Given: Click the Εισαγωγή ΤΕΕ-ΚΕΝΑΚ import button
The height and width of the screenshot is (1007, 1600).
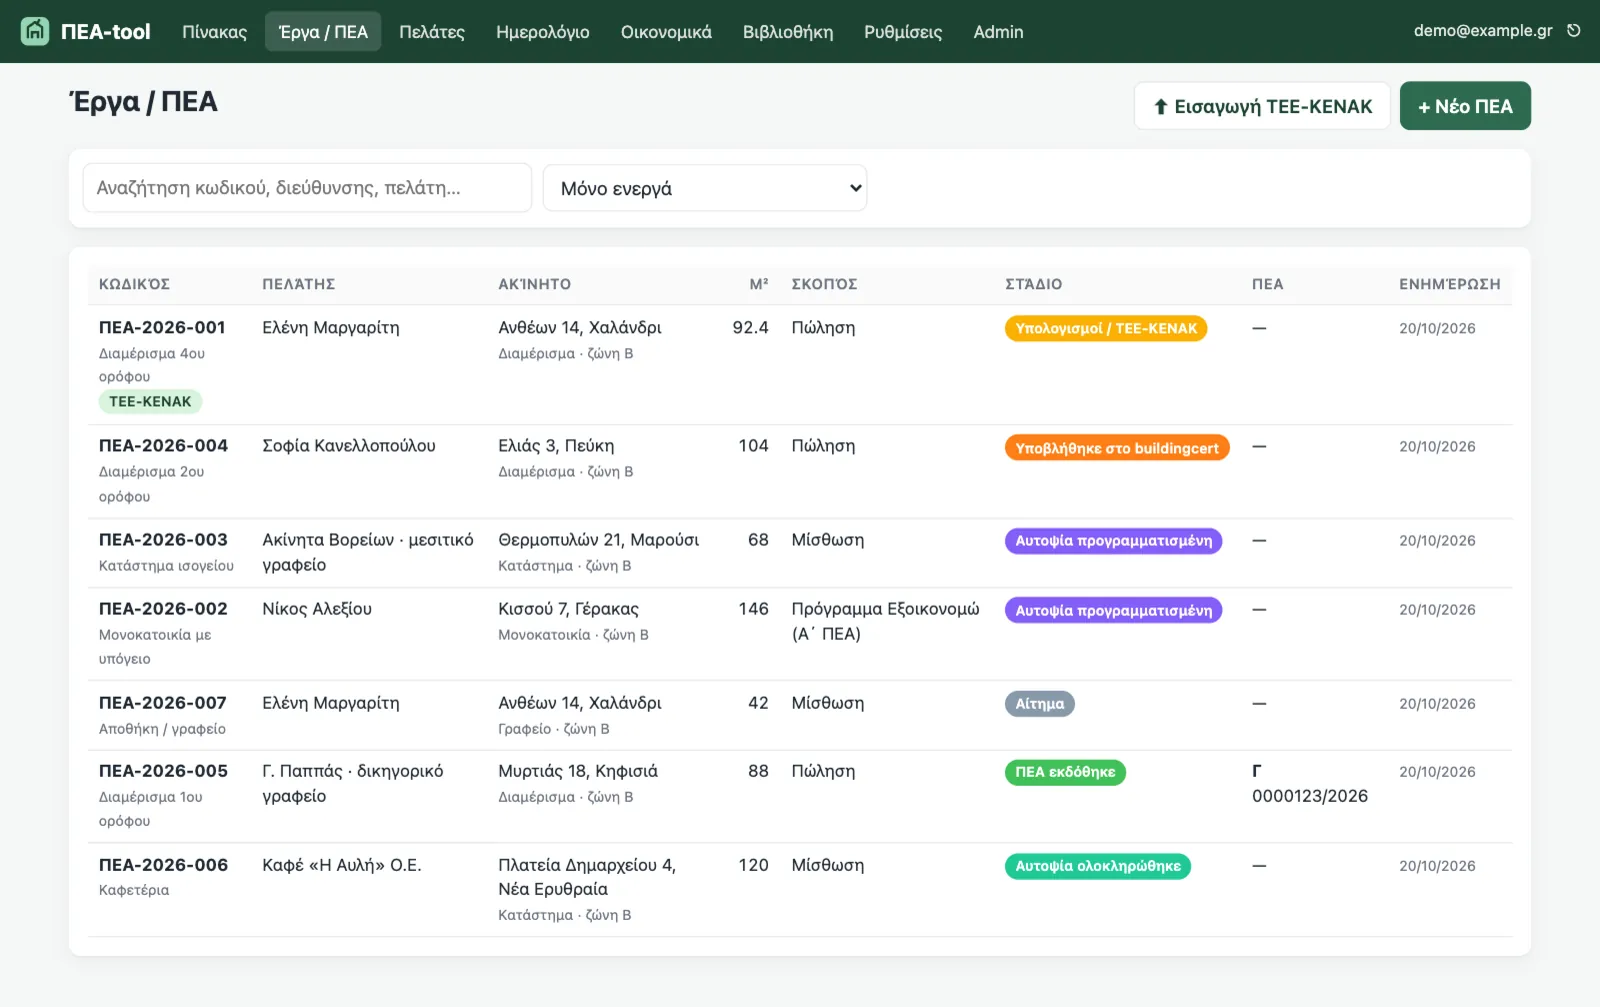Looking at the screenshot, I should pos(1262,106).
